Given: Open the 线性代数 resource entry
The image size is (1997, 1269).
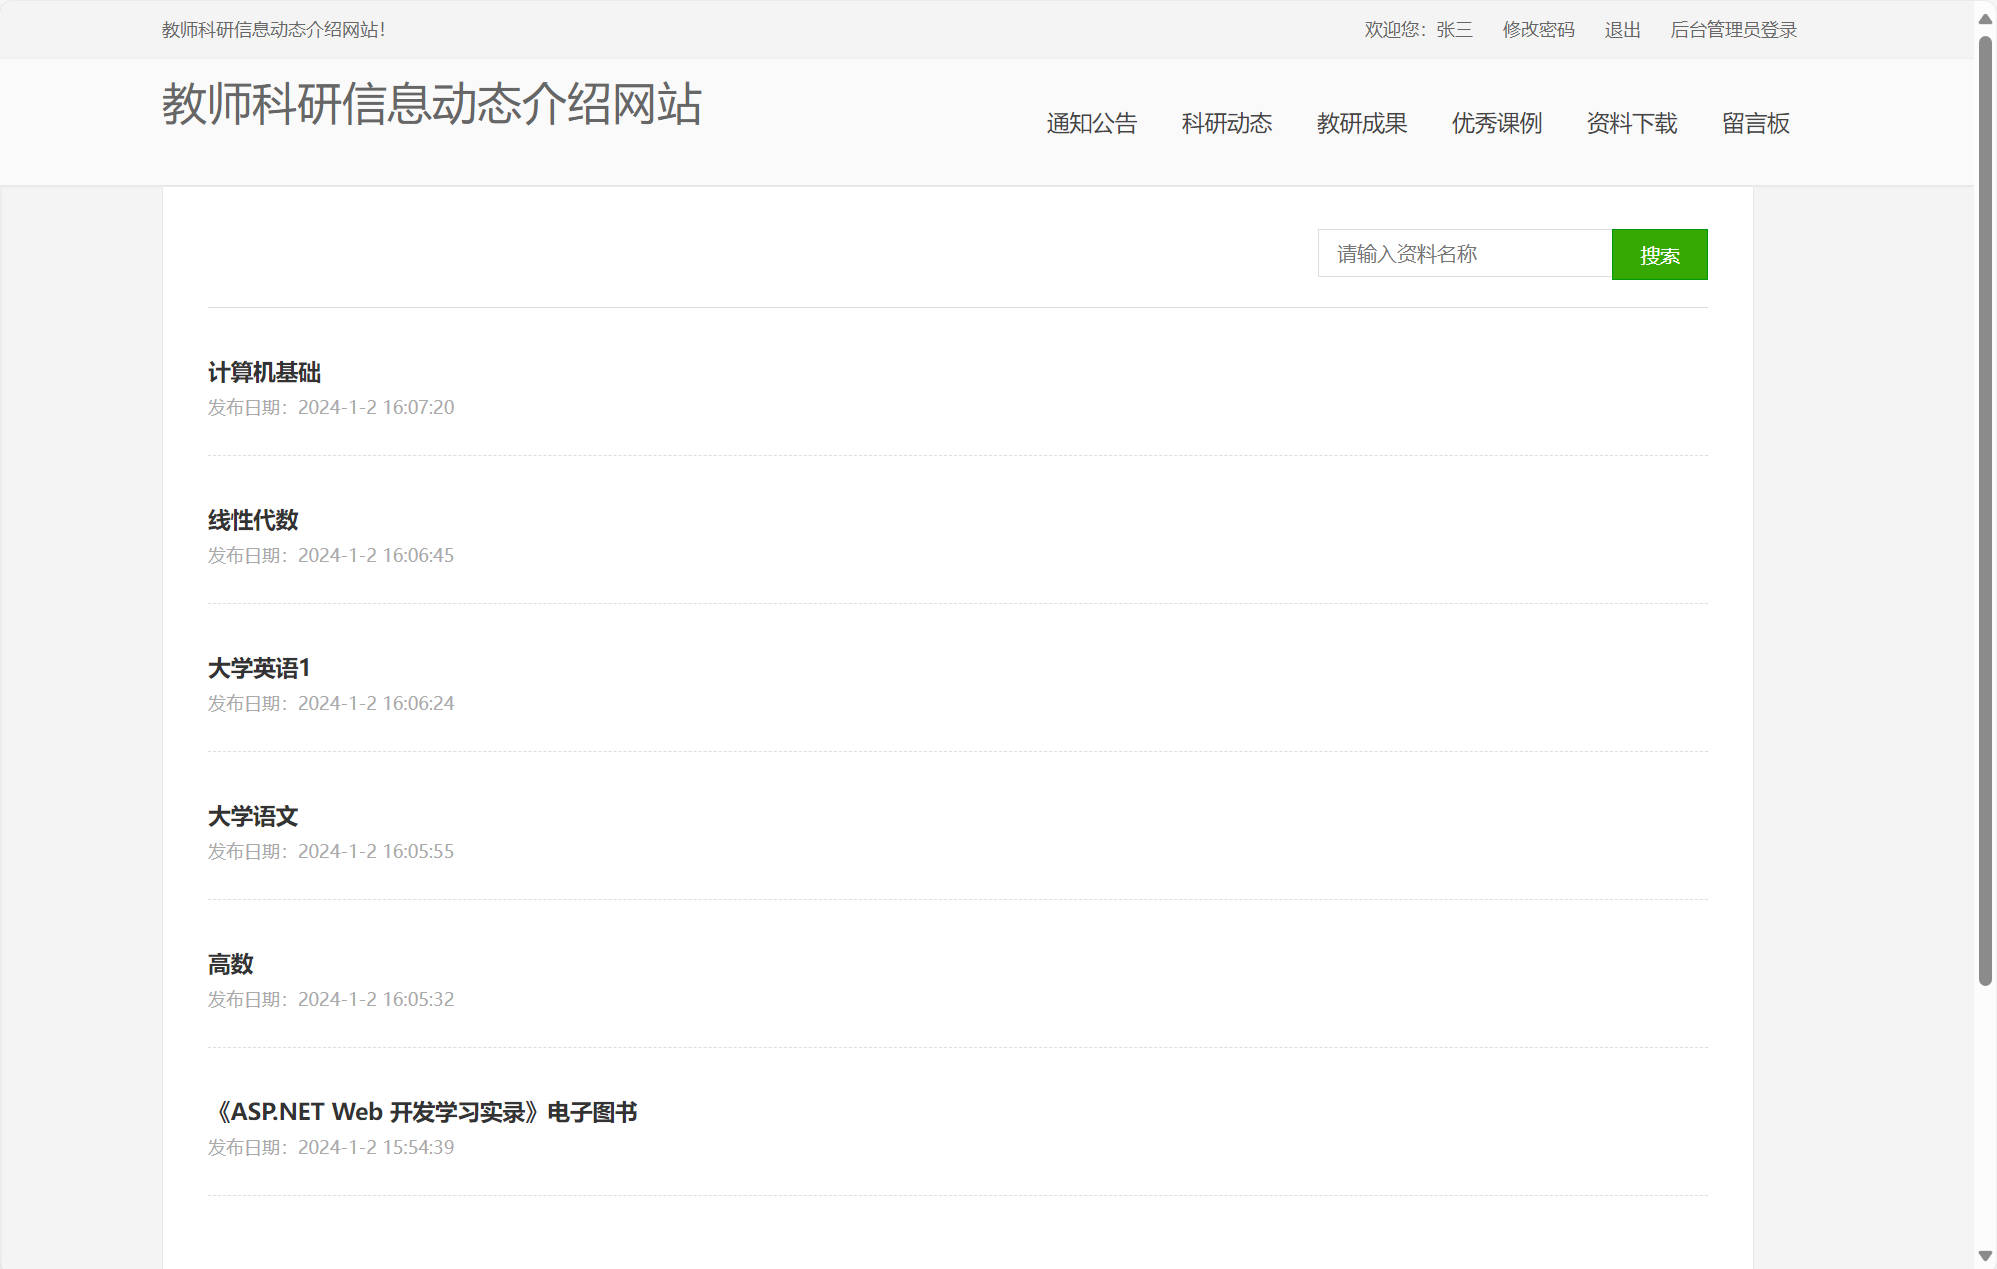Looking at the screenshot, I should (253, 521).
